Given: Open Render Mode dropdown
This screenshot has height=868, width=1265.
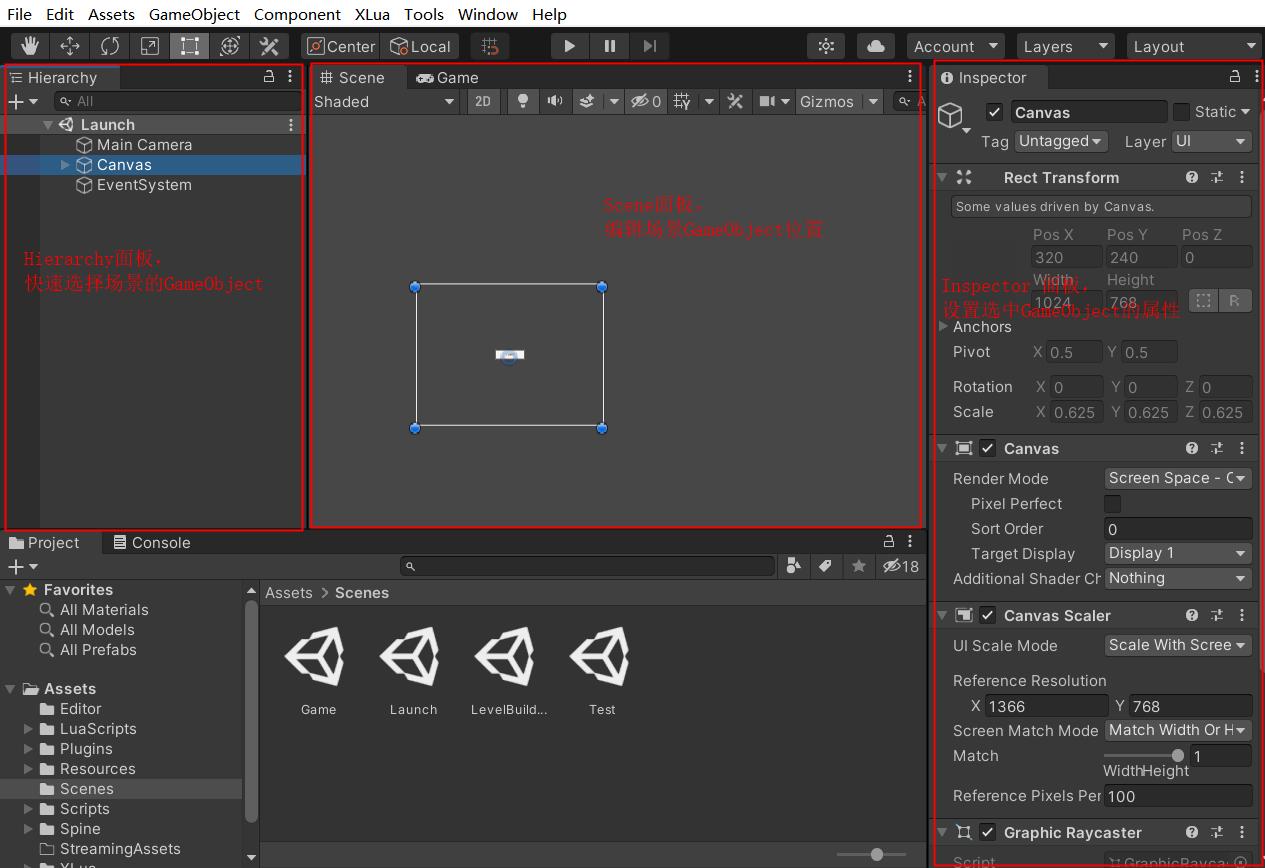Looking at the screenshot, I should [x=1178, y=478].
